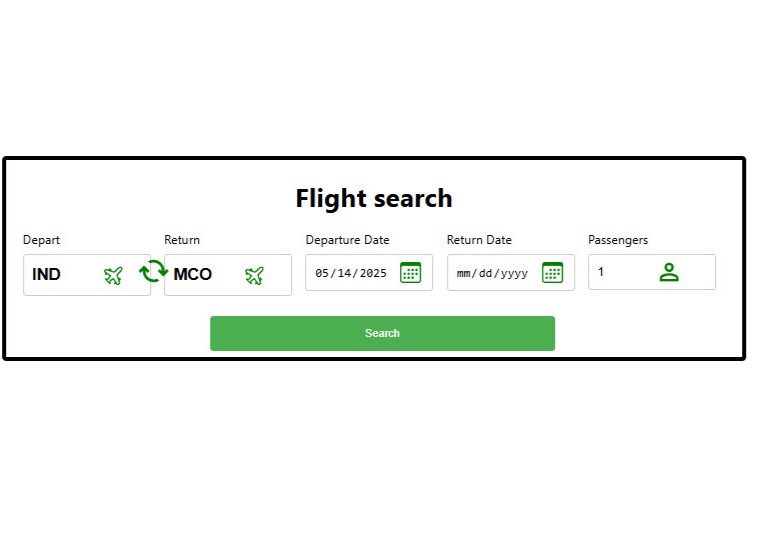Viewport: 759px width, 542px height.
Task: Select the Passengers number input showing 1
Action: tap(620, 272)
